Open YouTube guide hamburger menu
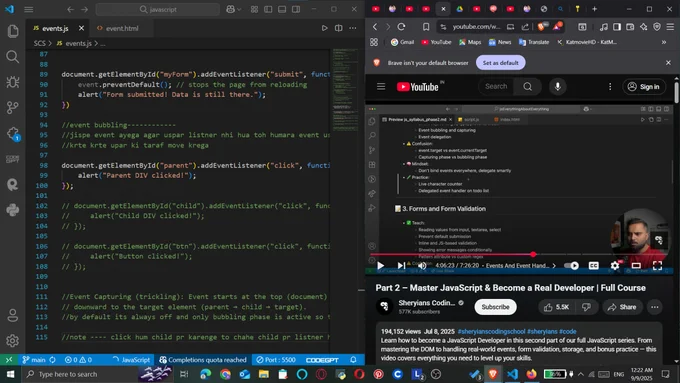680x383 pixels. tap(381, 87)
